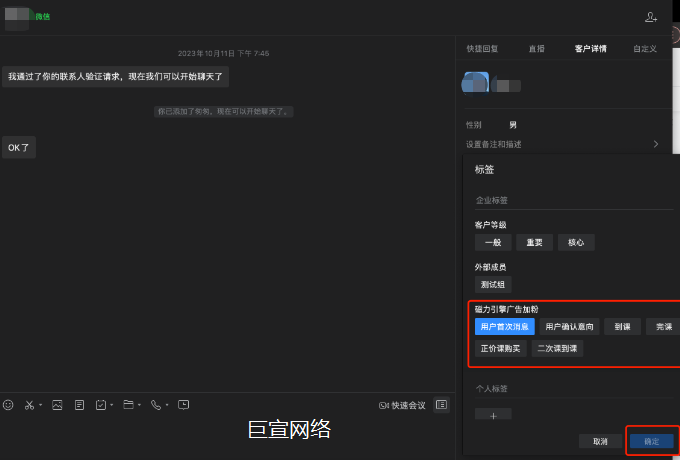Open screenshot options dropdown arrow

click(x=40, y=405)
